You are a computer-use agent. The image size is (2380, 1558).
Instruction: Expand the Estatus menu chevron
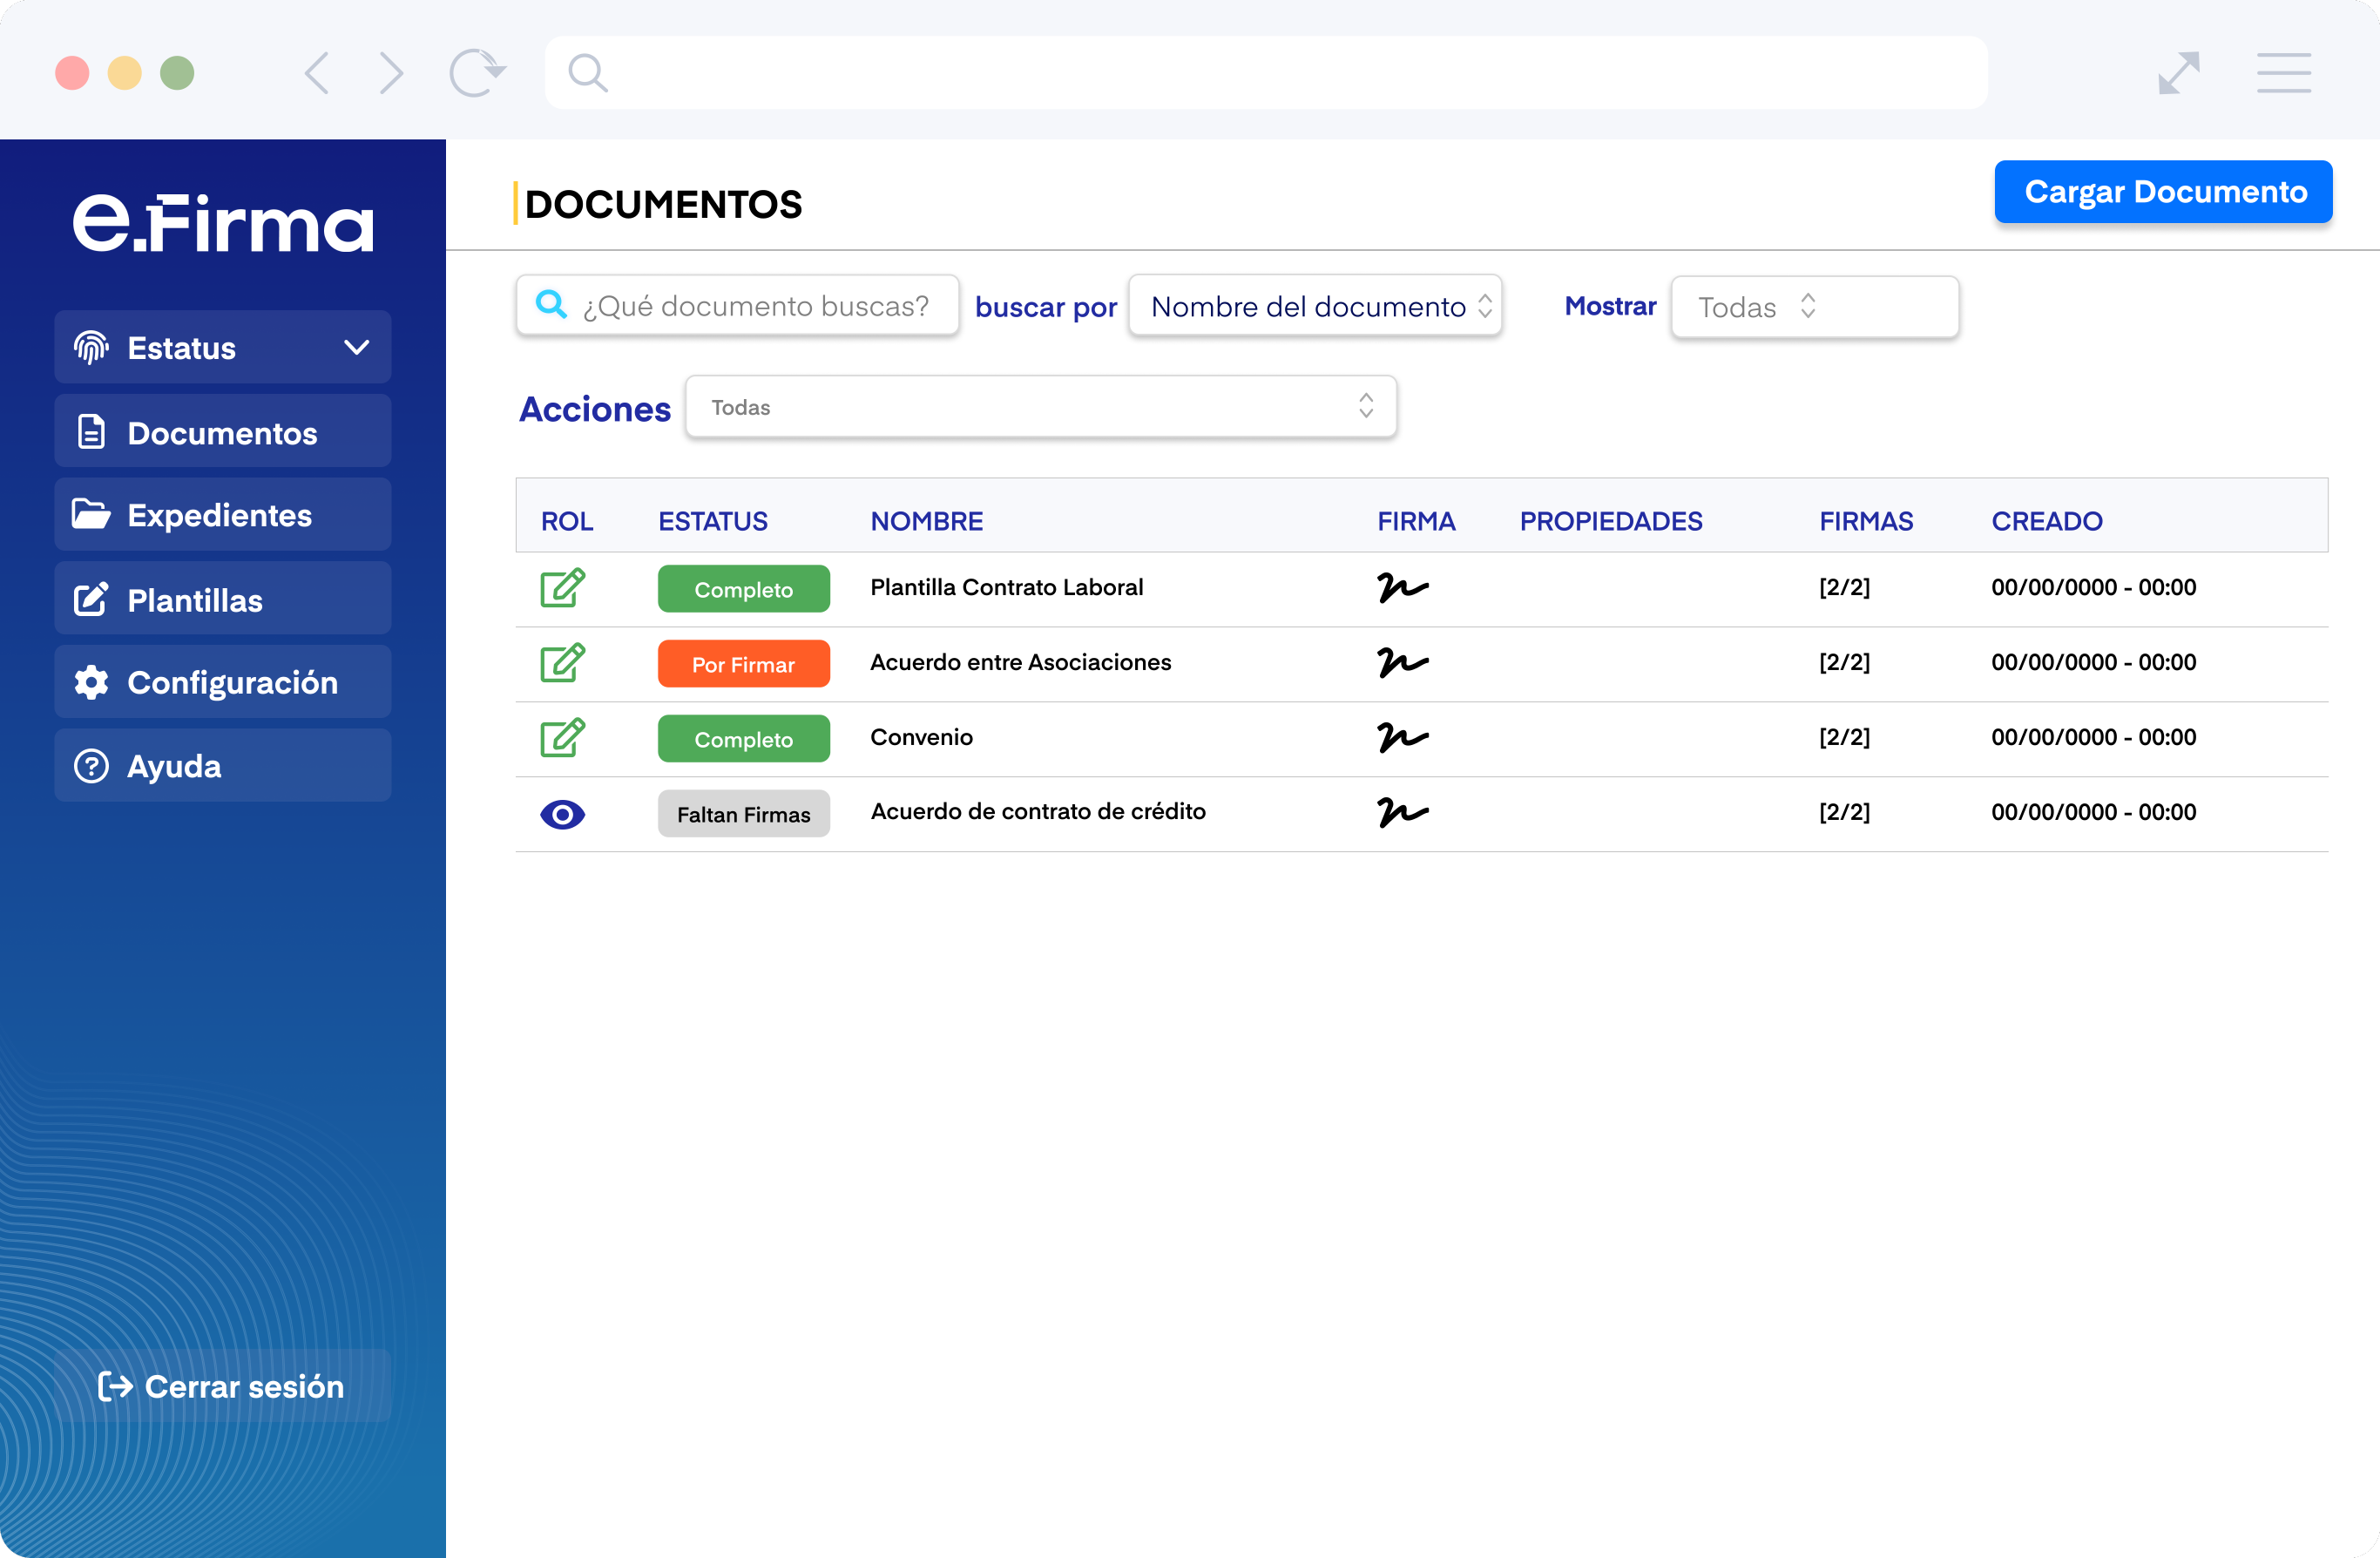click(357, 347)
